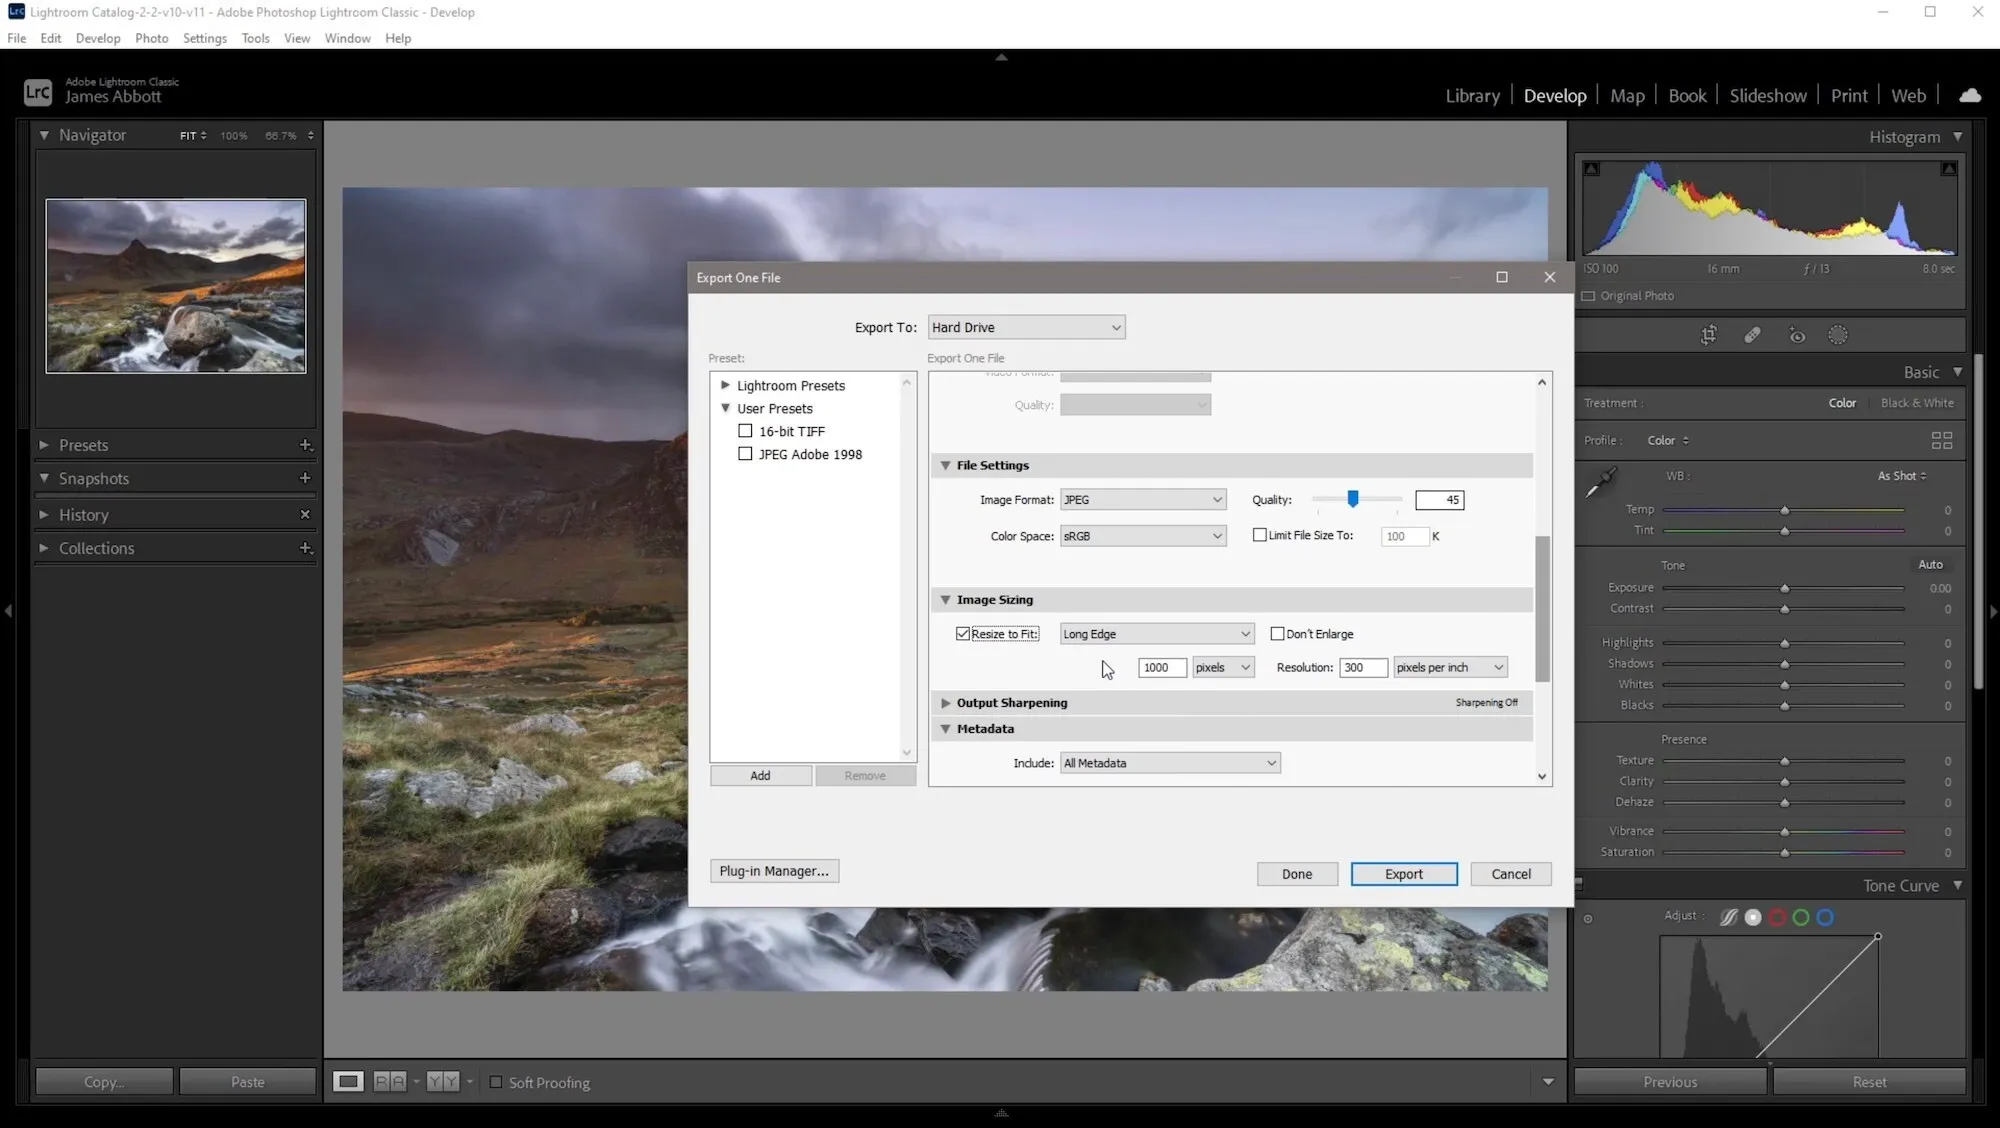Switch to the Print module
Image resolution: width=2000 pixels, height=1128 pixels.
tap(1849, 96)
